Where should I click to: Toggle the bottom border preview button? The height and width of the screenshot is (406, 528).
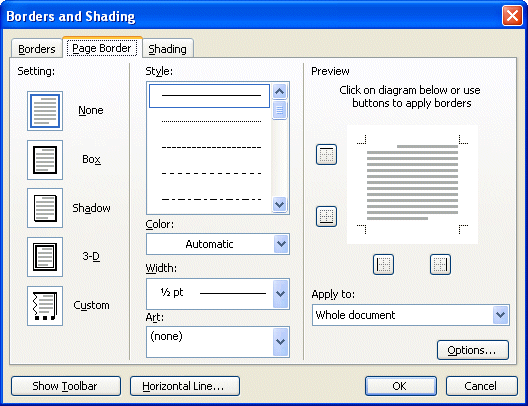326,216
